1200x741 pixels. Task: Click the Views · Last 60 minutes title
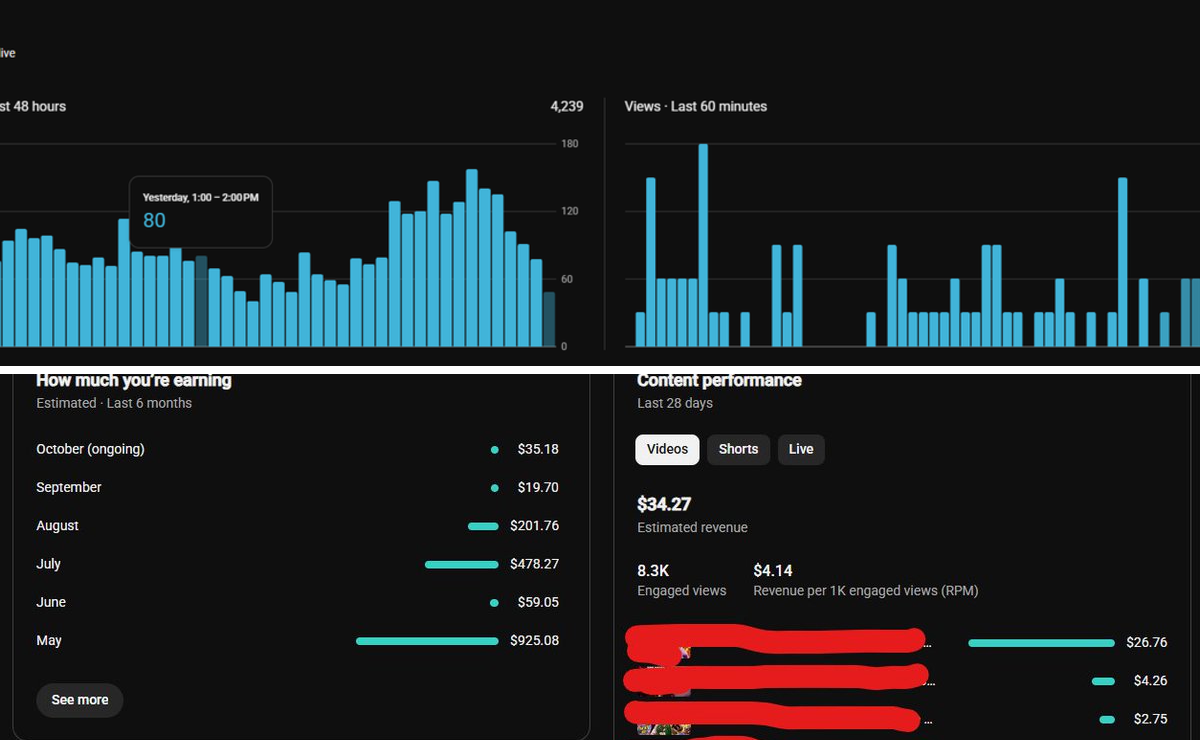(x=696, y=106)
